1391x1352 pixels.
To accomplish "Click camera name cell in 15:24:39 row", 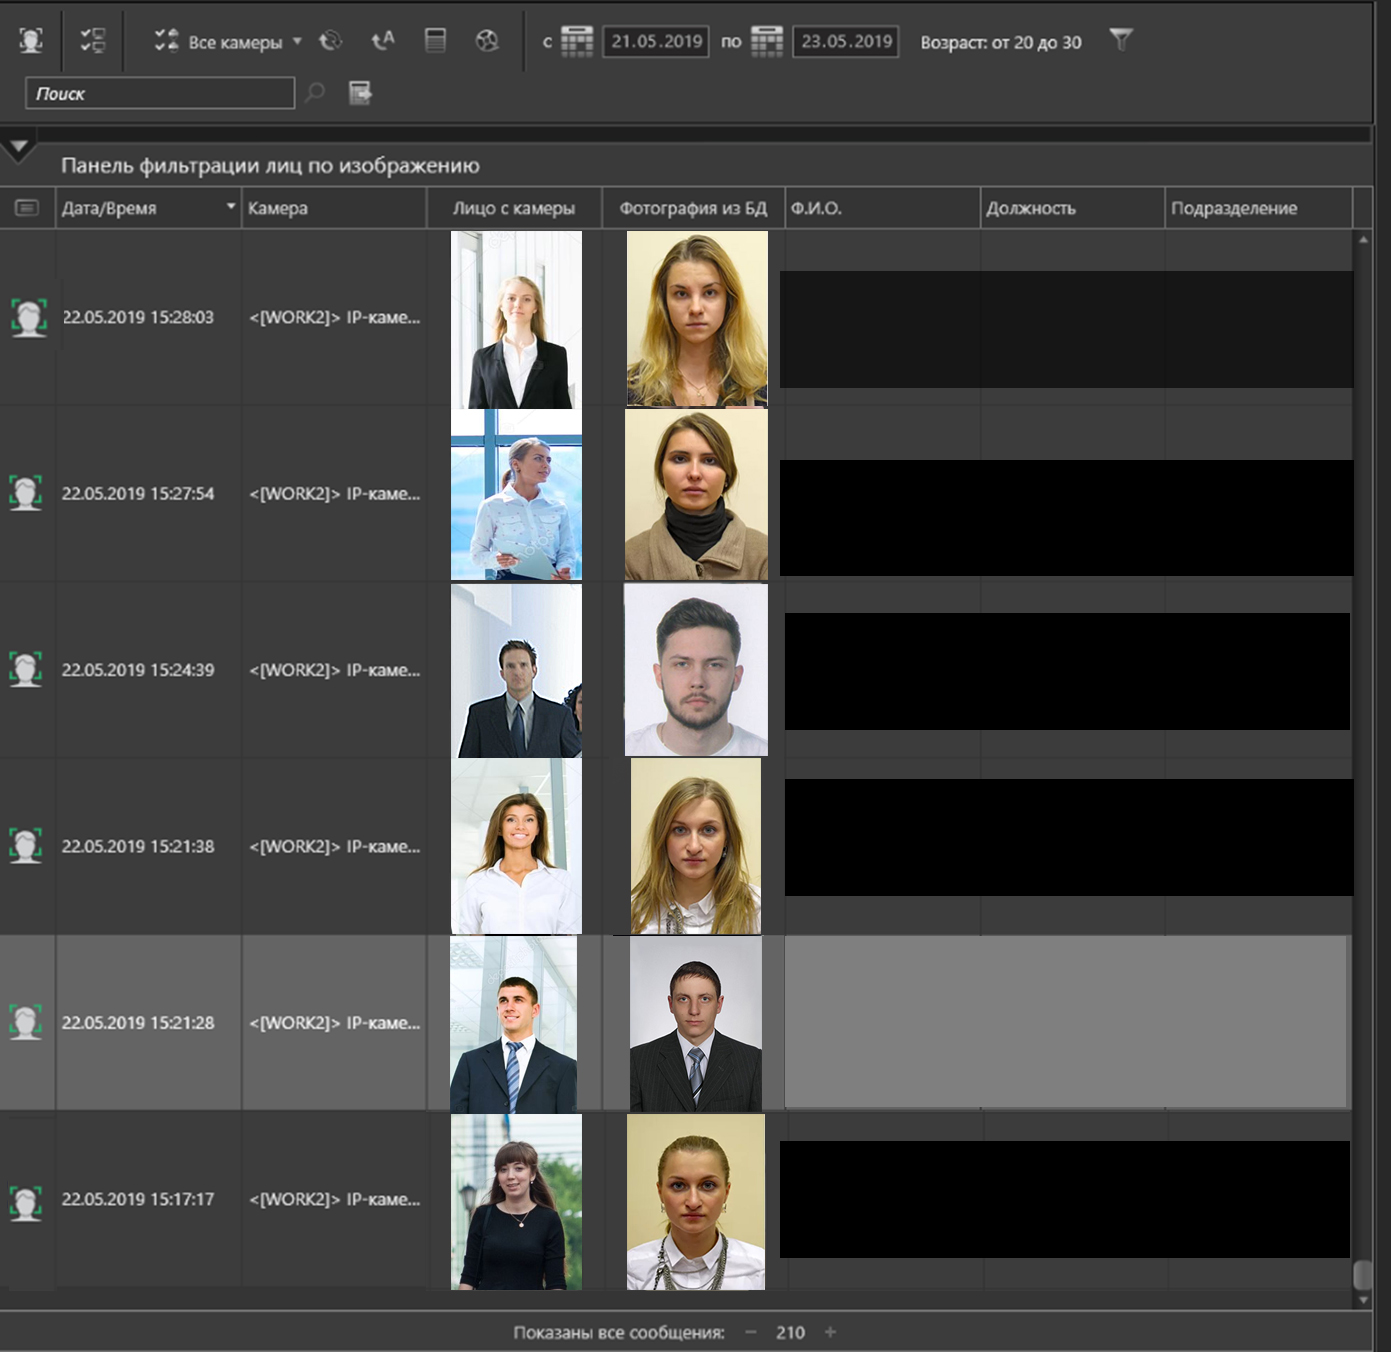I will [334, 670].
